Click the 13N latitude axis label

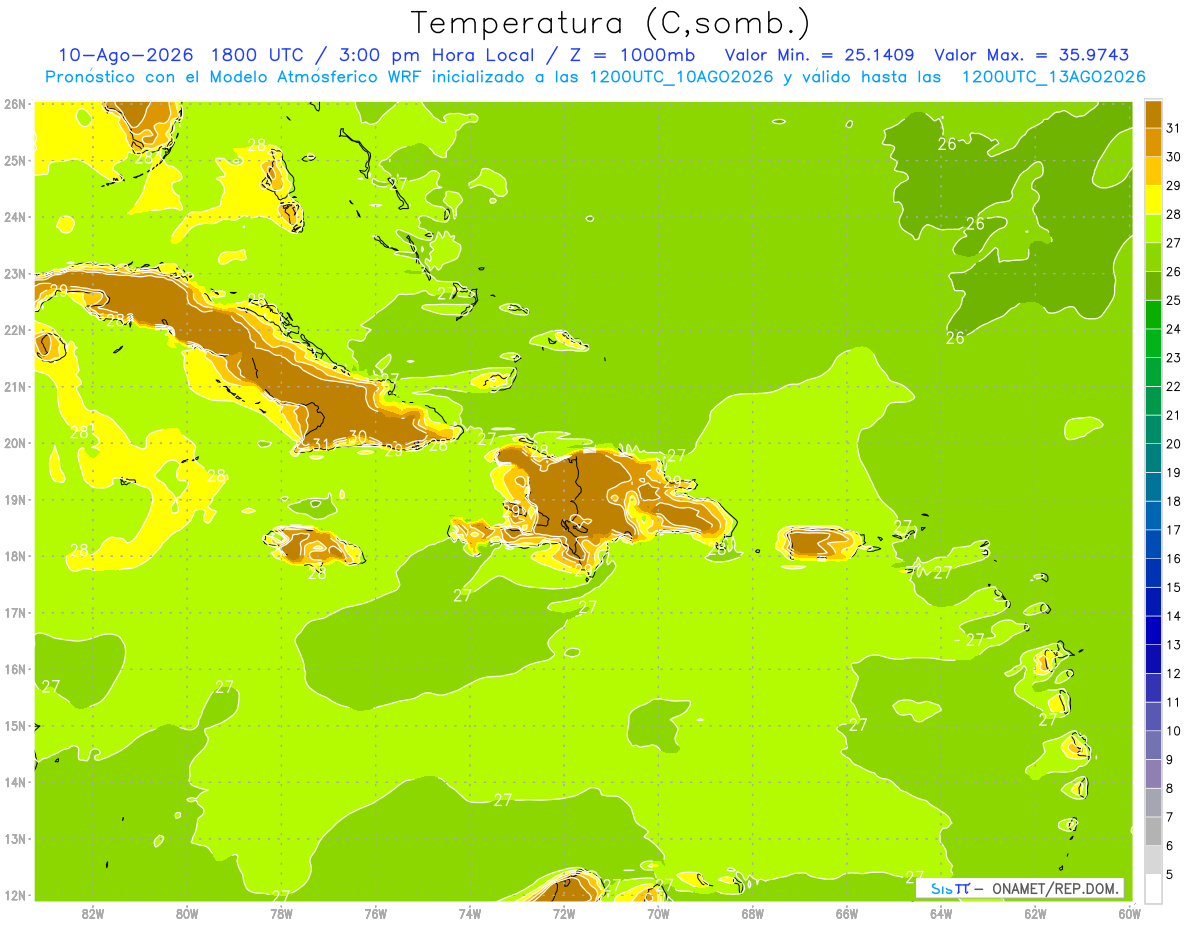[x=14, y=838]
